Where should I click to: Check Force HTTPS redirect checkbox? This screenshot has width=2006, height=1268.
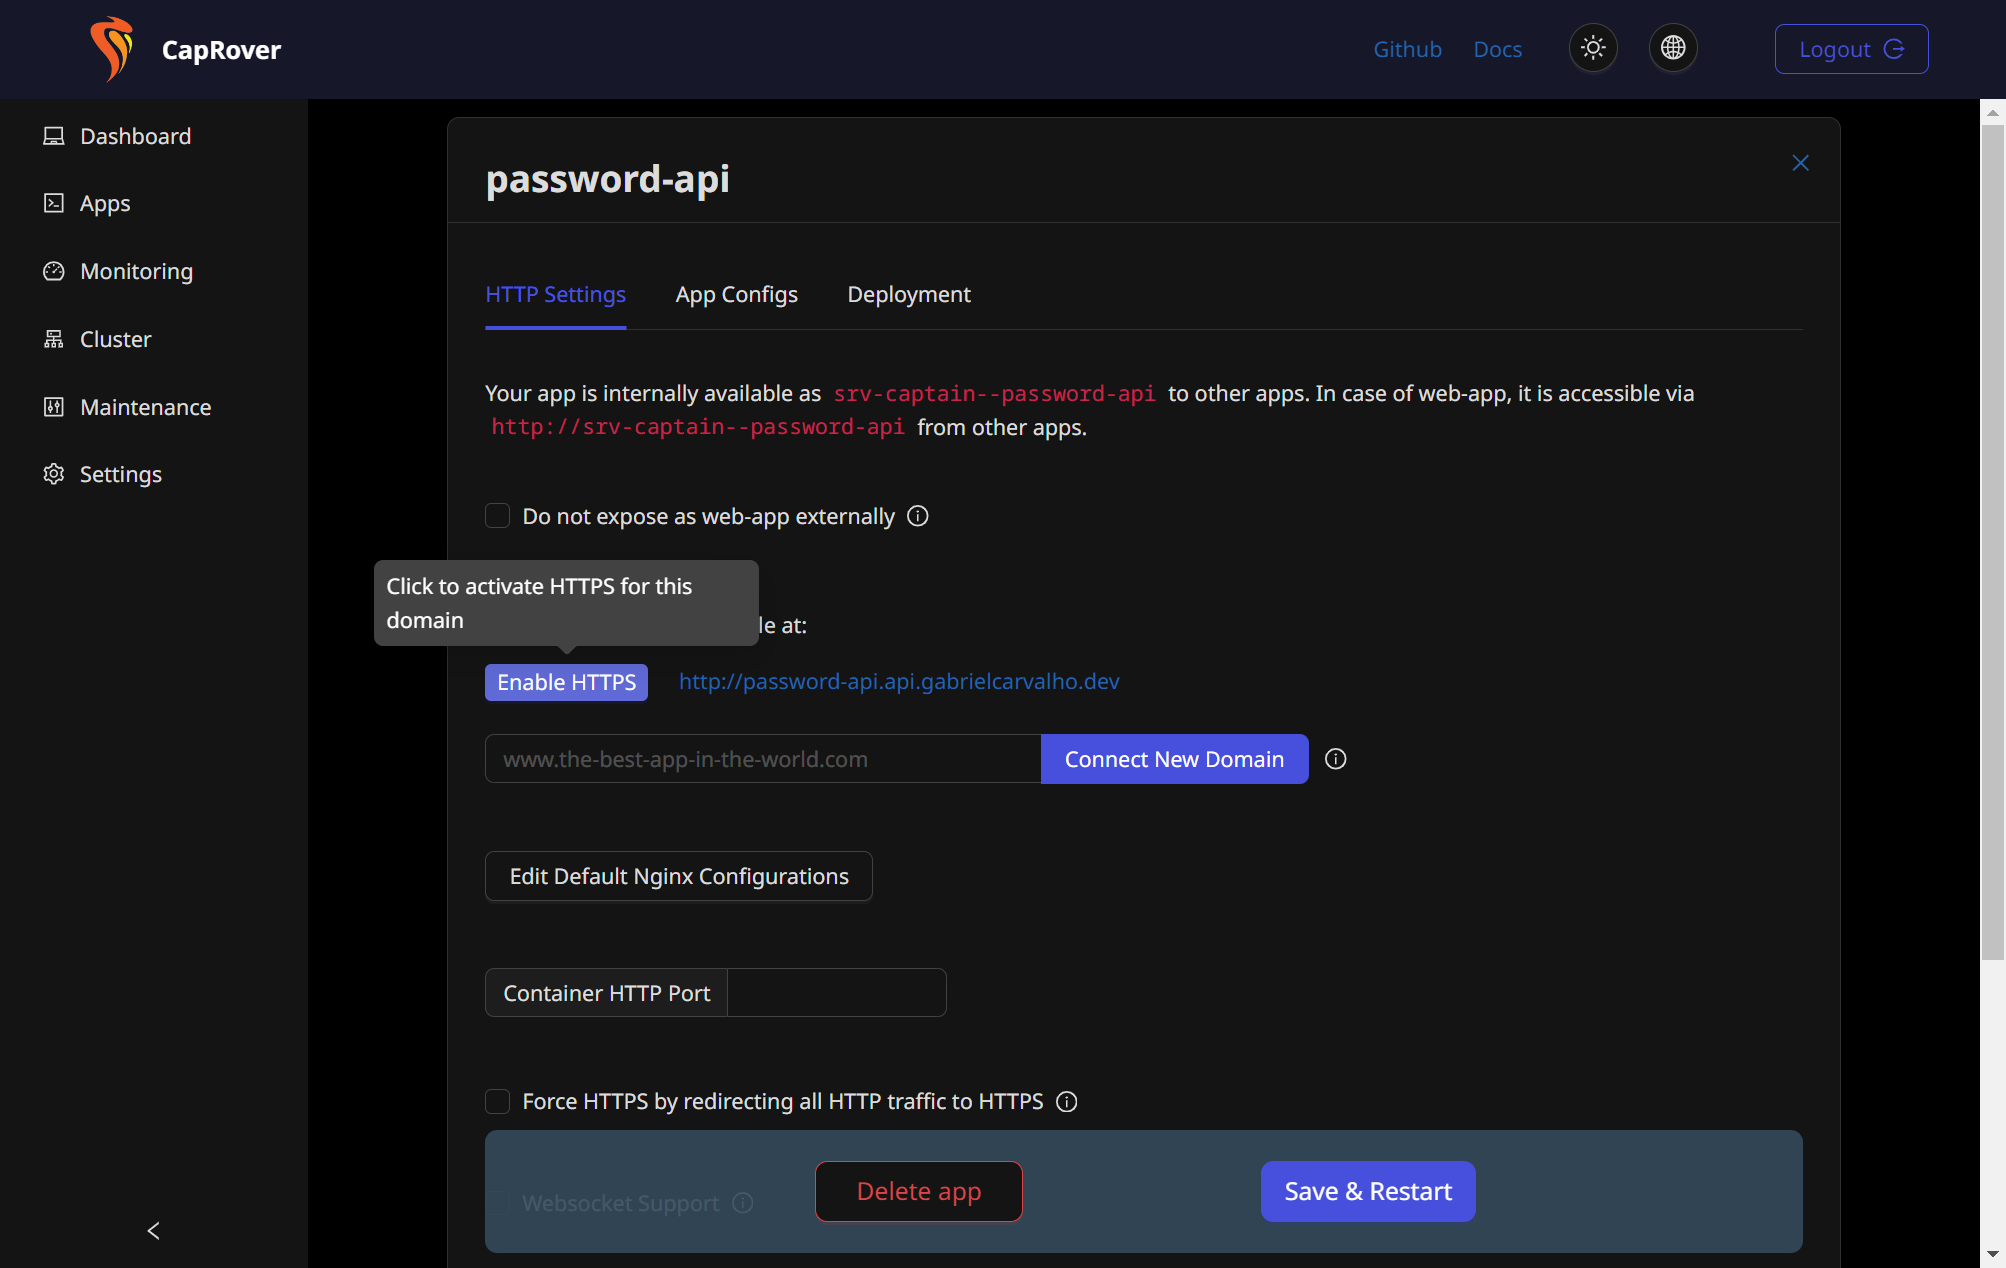(497, 1101)
